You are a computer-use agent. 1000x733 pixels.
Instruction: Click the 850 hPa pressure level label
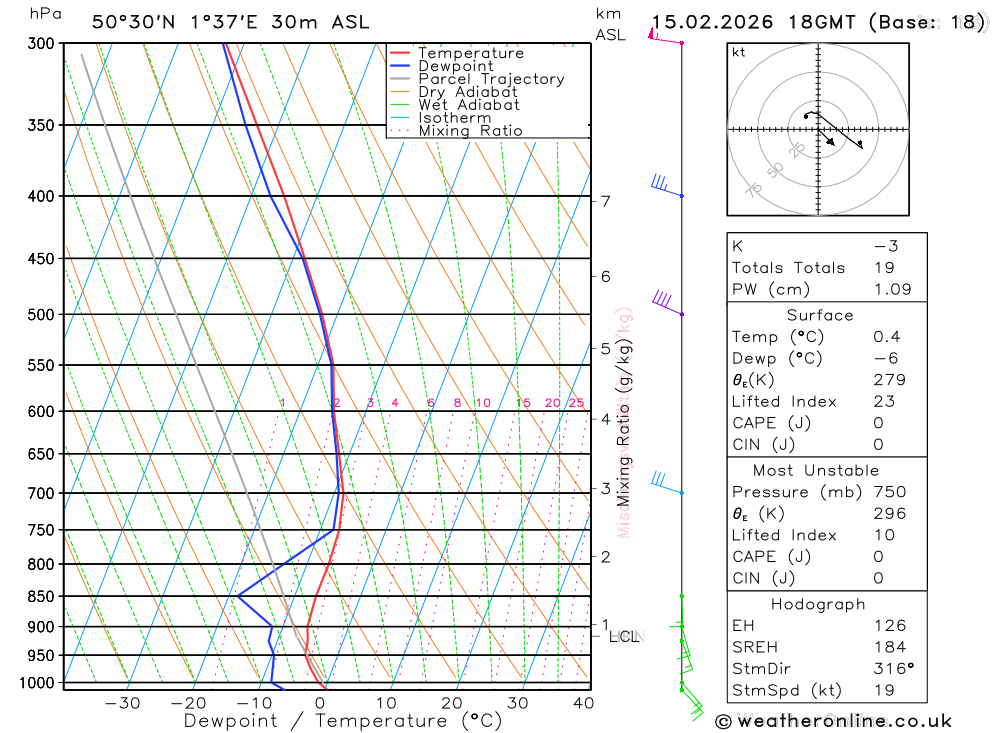click(41, 596)
